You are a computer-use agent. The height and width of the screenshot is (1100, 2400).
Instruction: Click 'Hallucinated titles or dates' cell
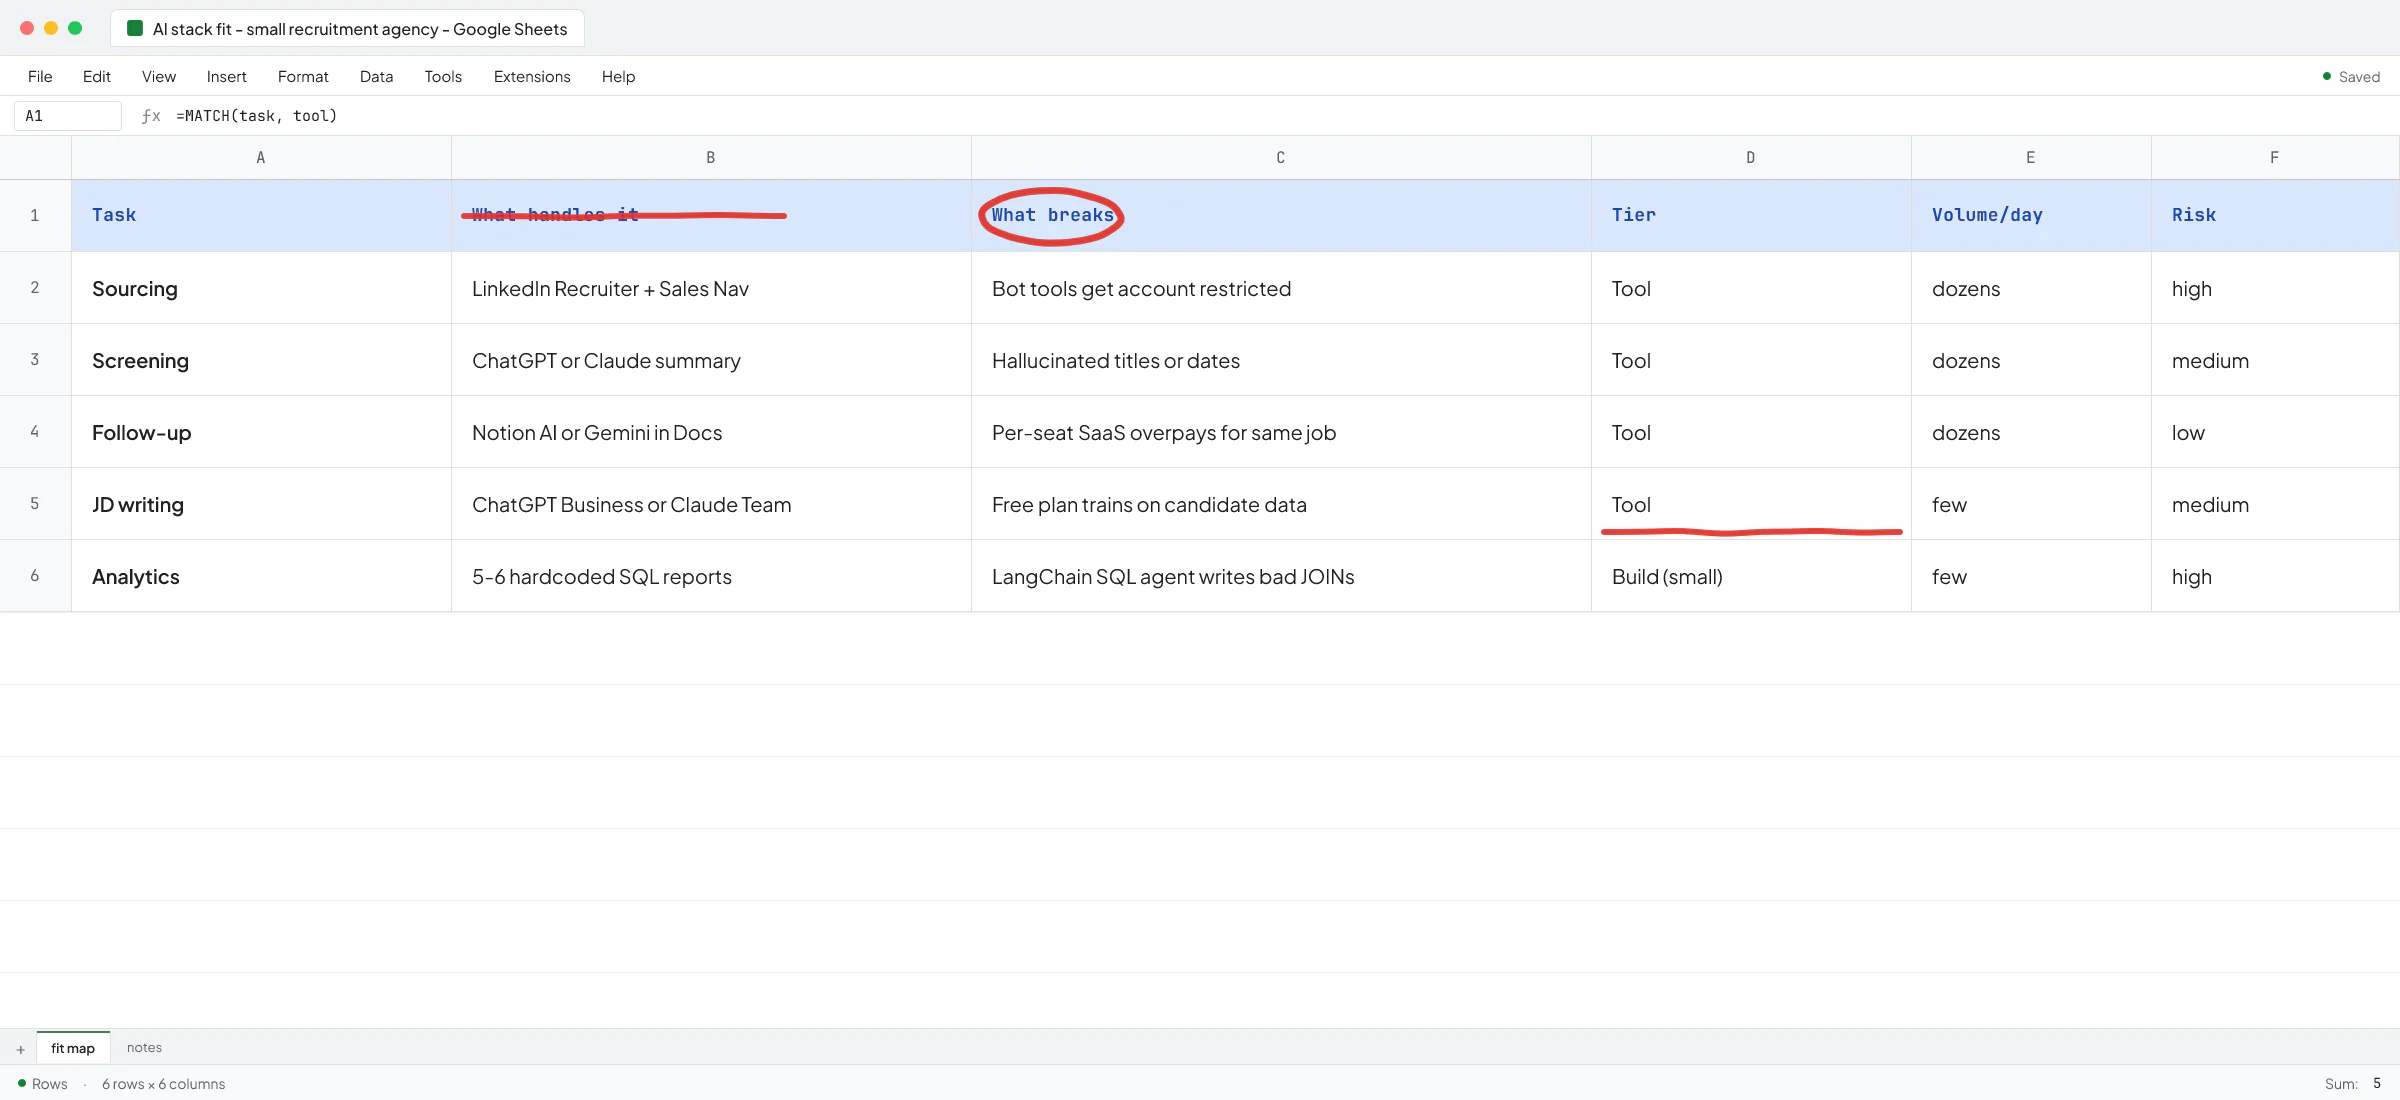click(1281, 360)
